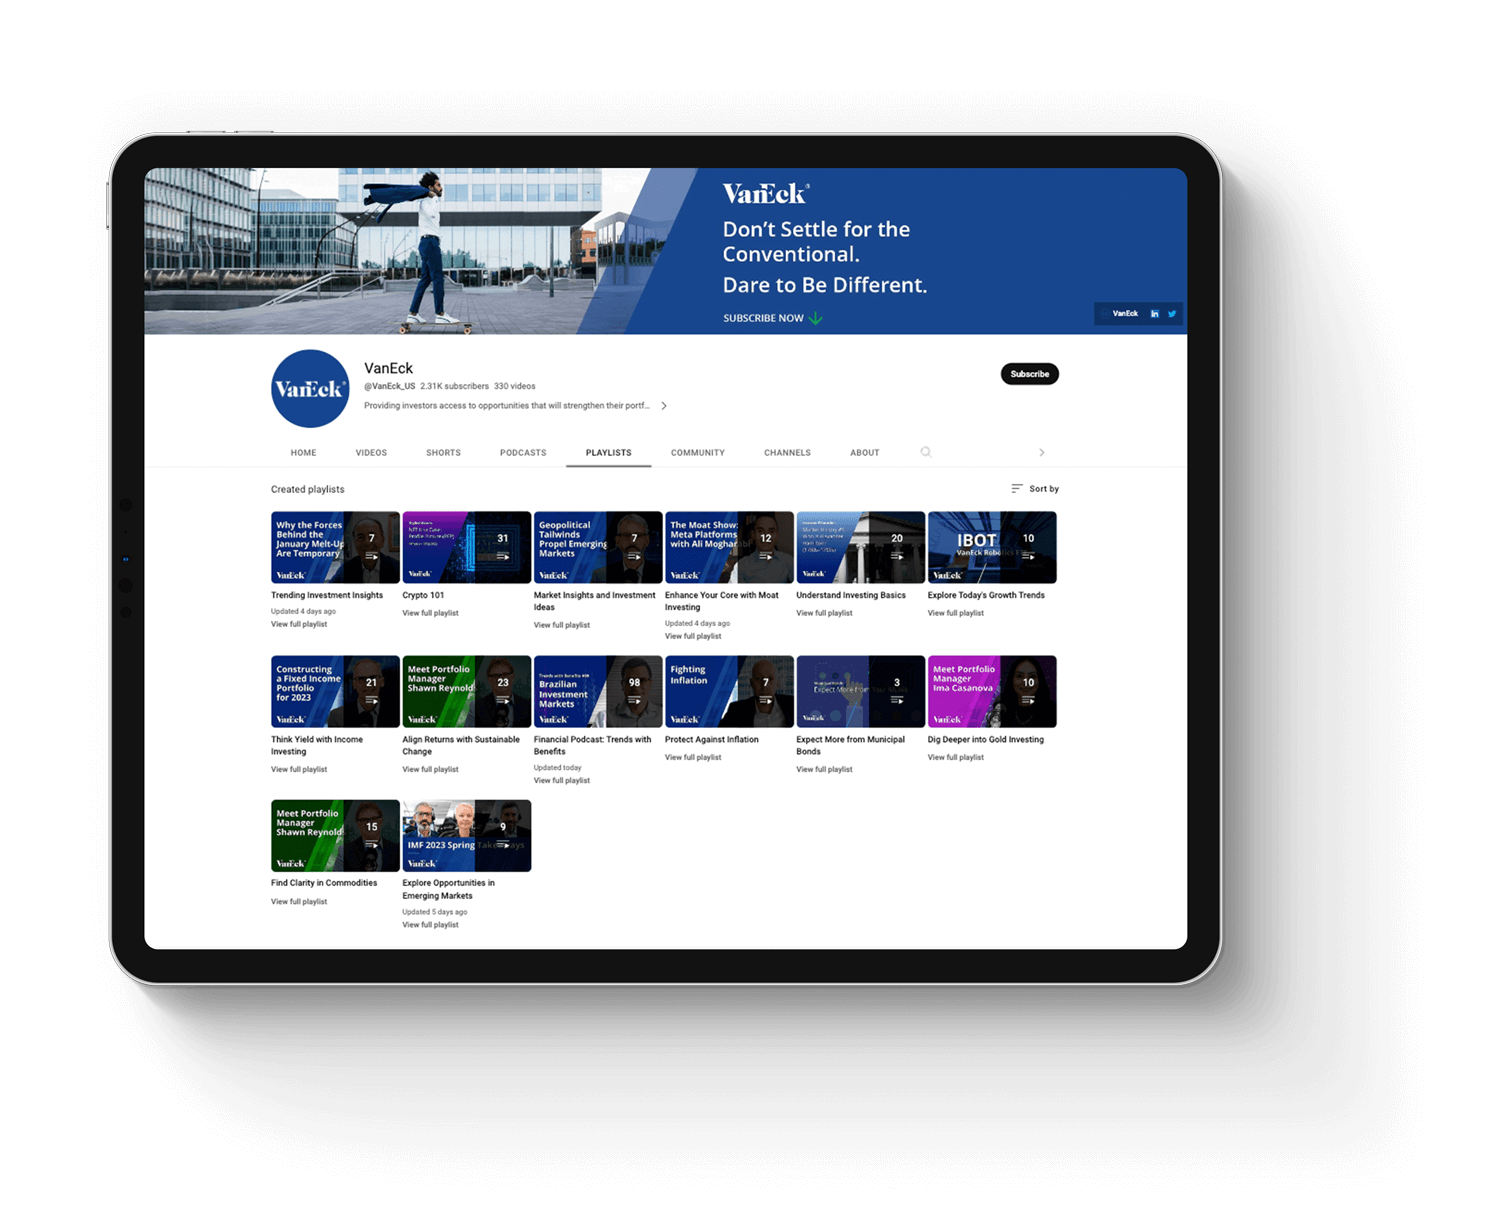The height and width of the screenshot is (1205, 1500).
Task: Click the channel search magnifier icon
Action: coord(926,452)
